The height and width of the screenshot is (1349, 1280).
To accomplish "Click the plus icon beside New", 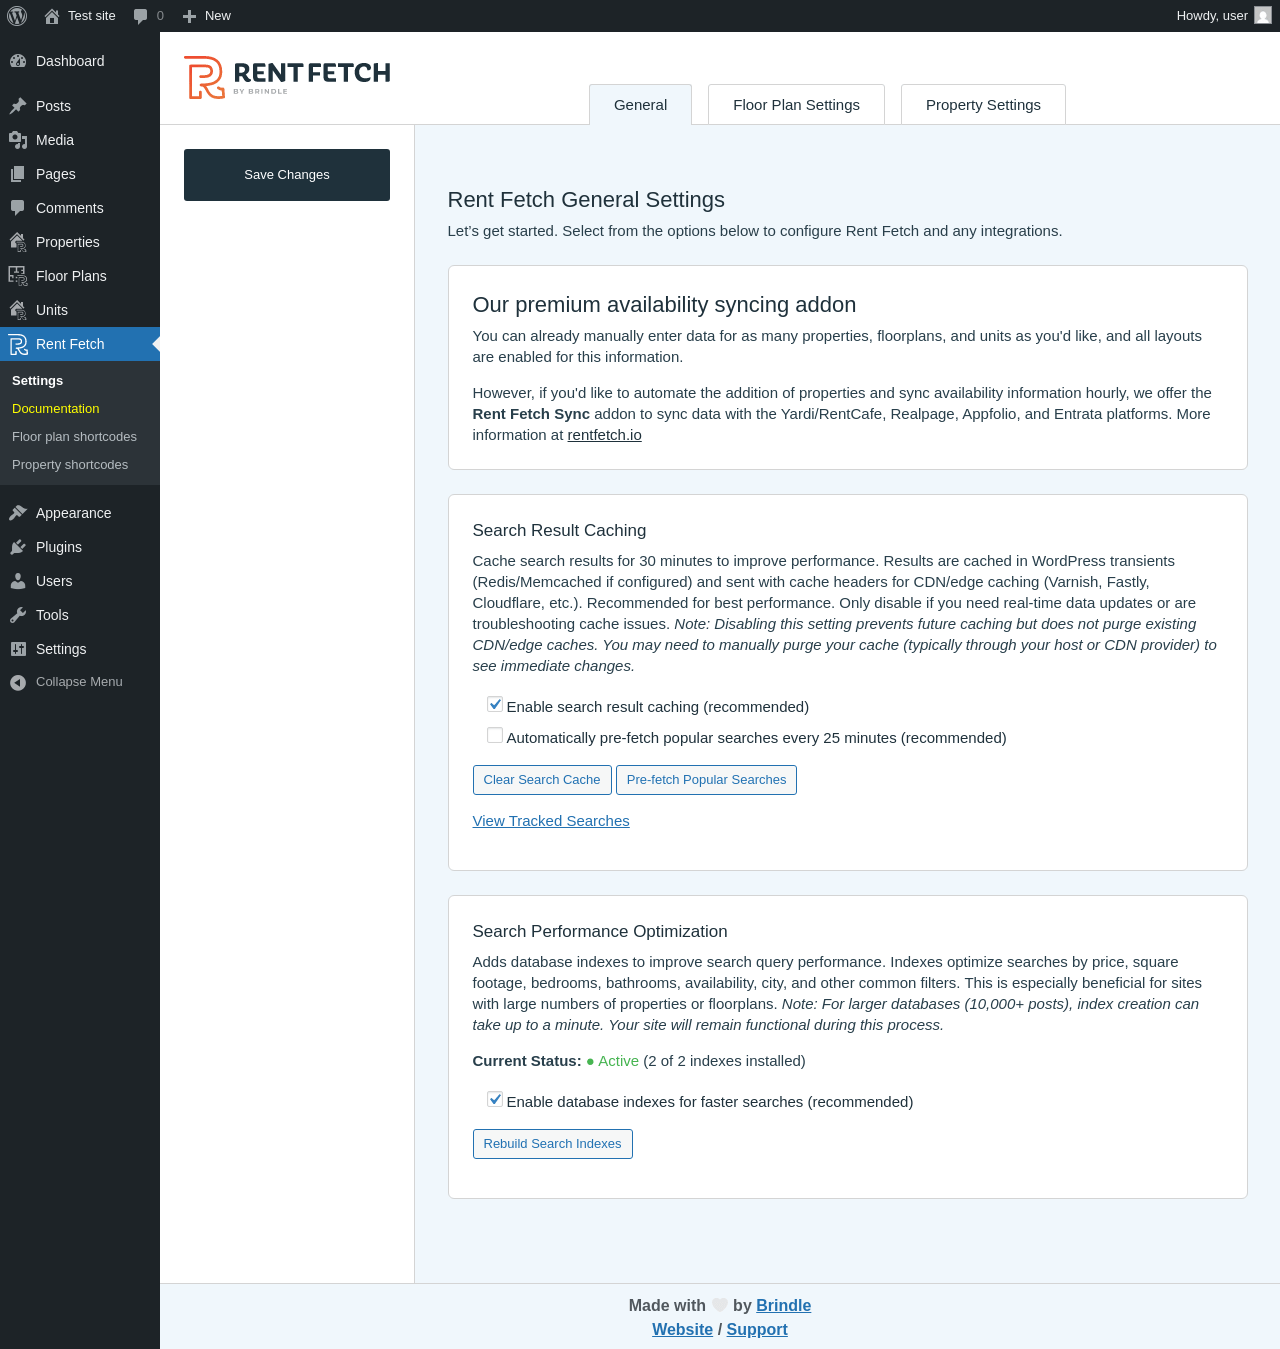I will (189, 16).
